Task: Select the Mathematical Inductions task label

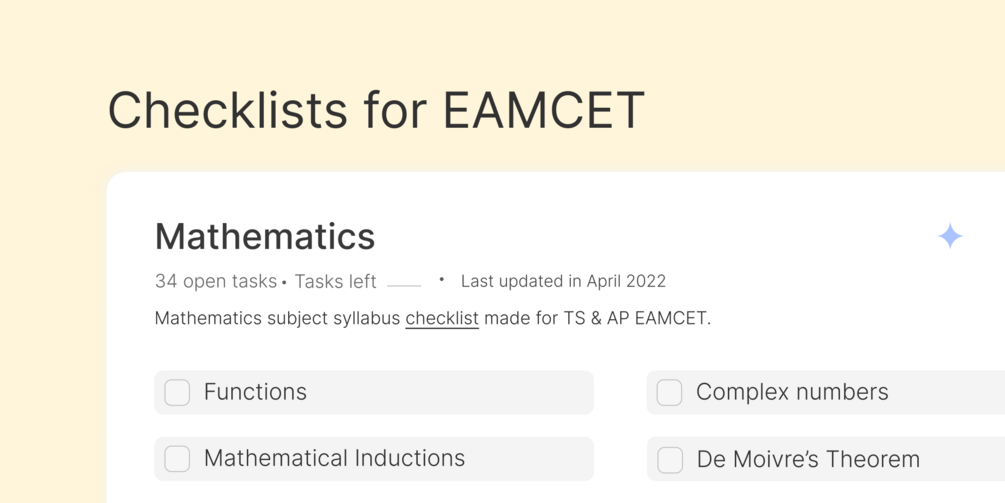Action: point(334,459)
